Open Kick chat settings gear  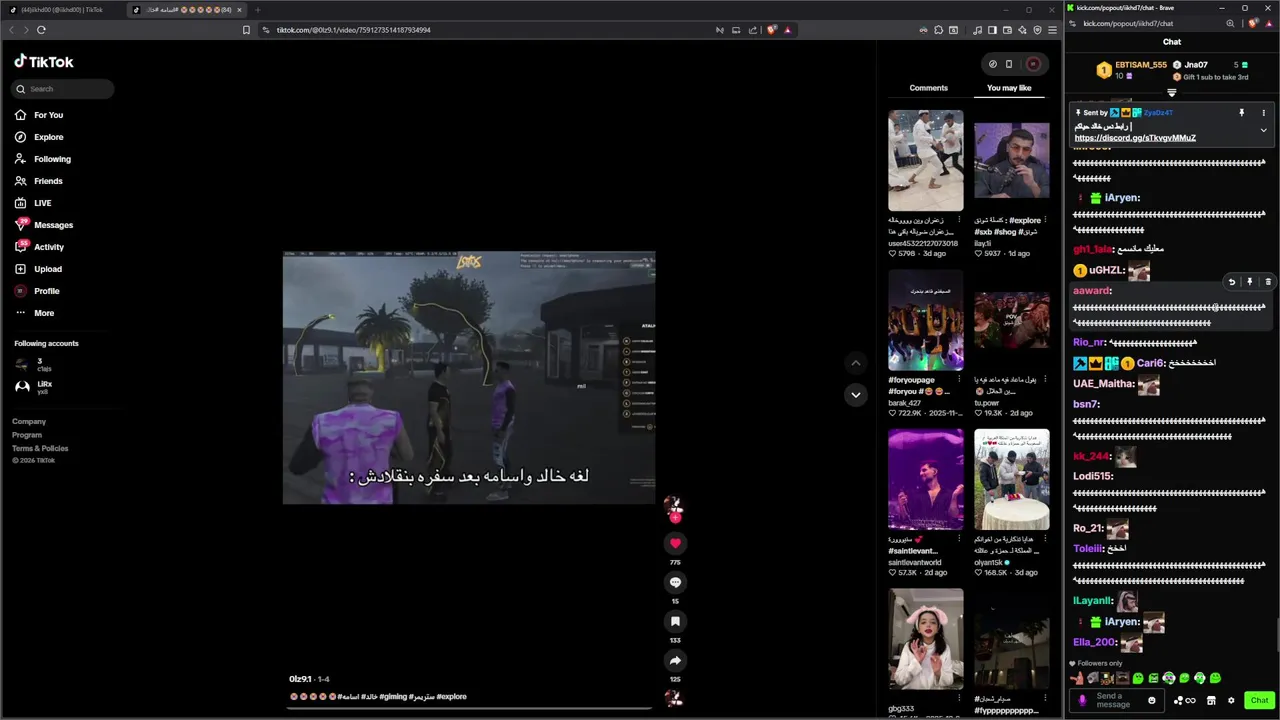(1231, 700)
